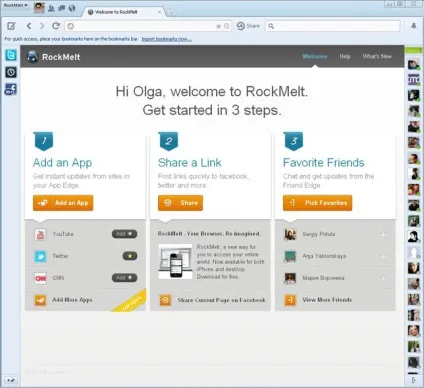The image size is (424, 388).
Task: Click View More Friends link
Action: pyautogui.click(x=327, y=300)
